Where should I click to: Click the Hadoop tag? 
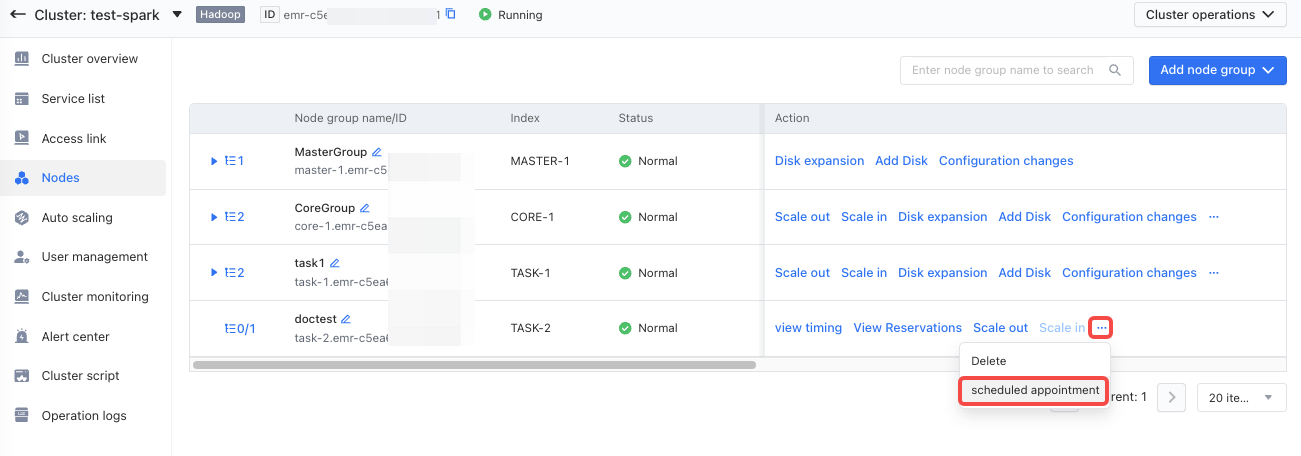220,15
